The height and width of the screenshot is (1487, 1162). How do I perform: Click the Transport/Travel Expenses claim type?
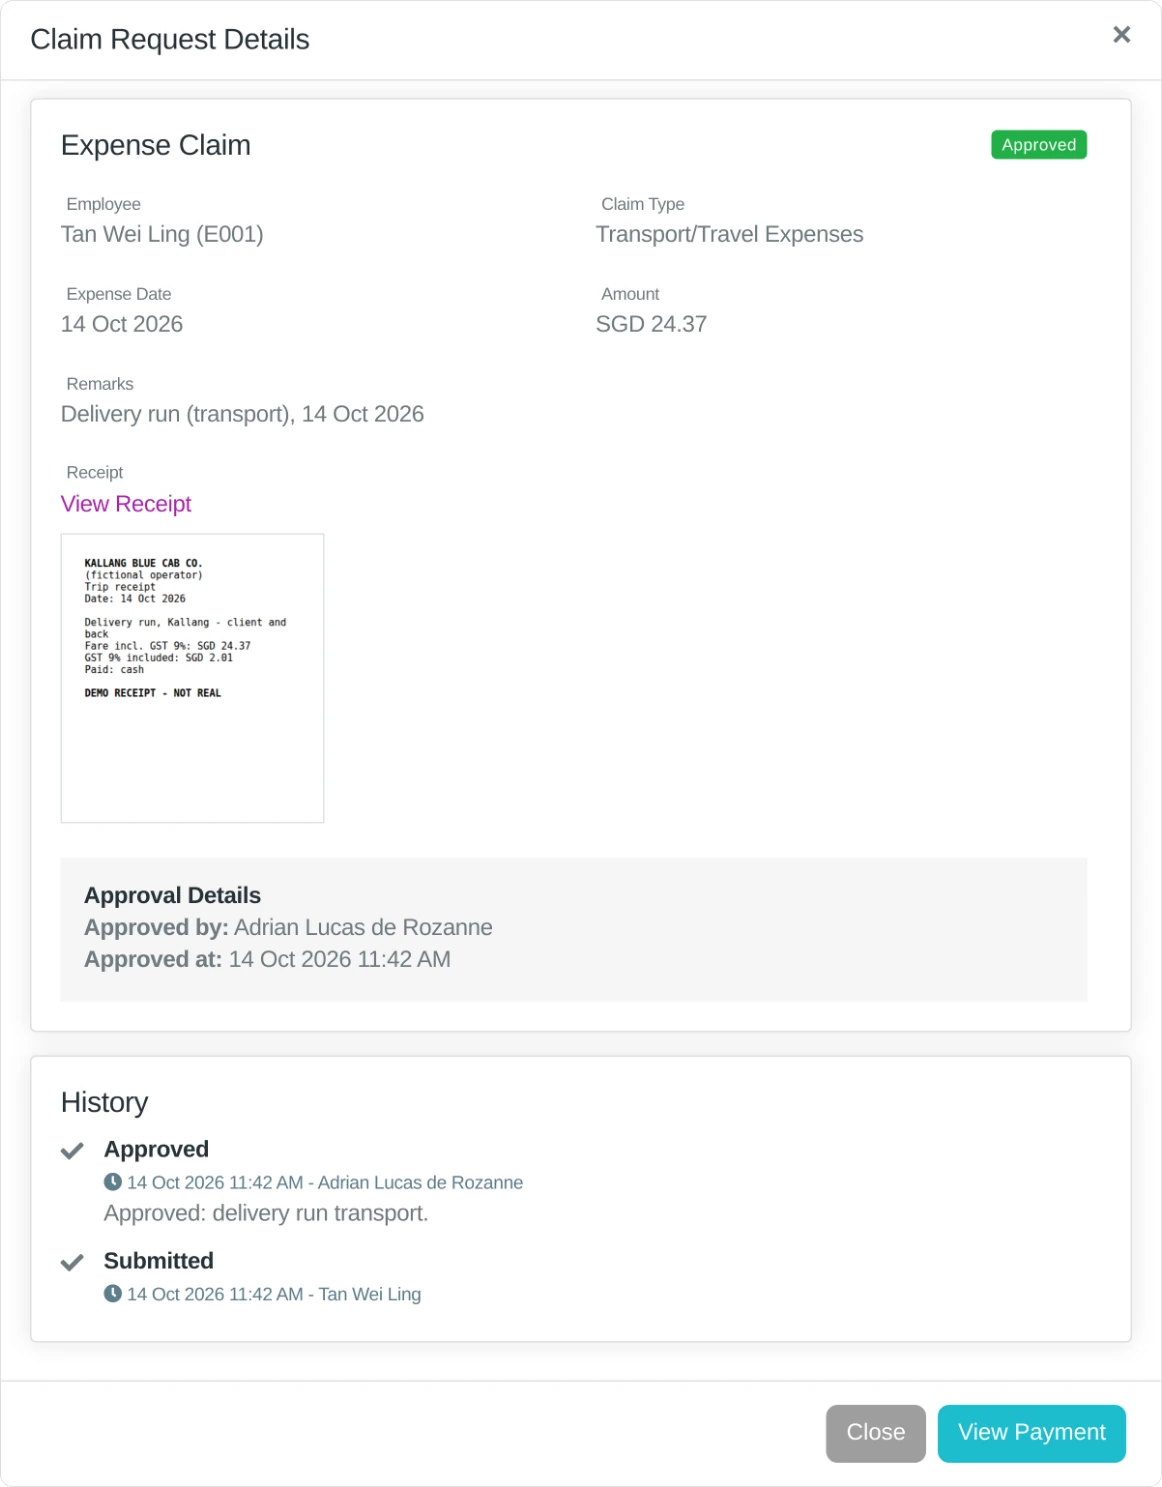(729, 234)
